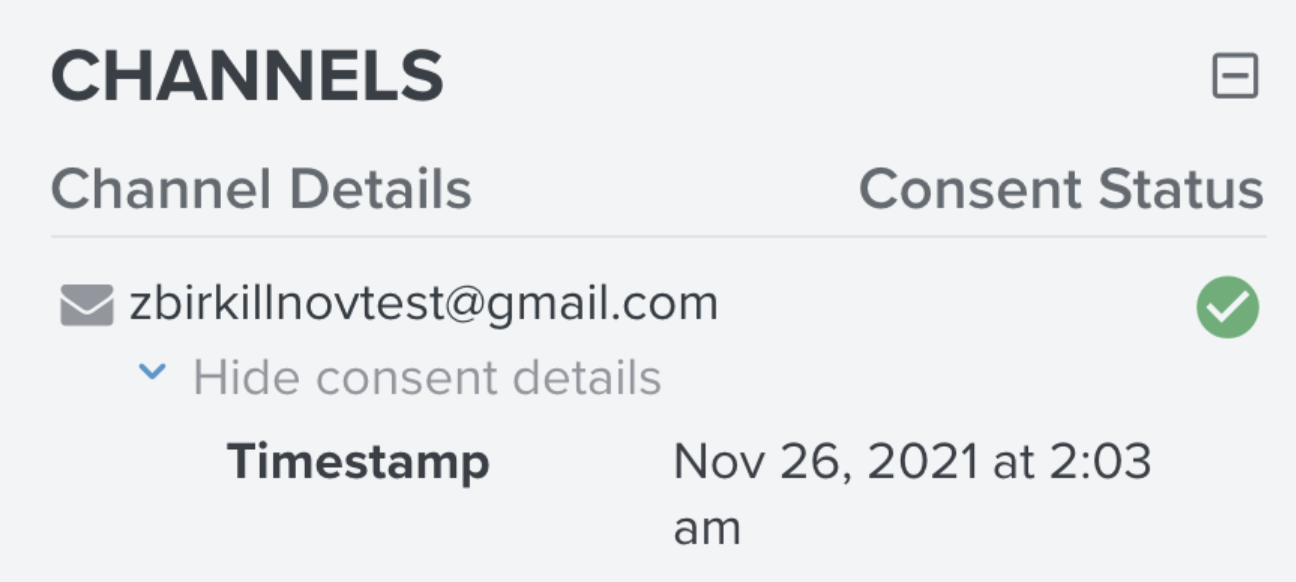Click the envelope email channel icon
This screenshot has width=1296, height=582.
pos(86,305)
